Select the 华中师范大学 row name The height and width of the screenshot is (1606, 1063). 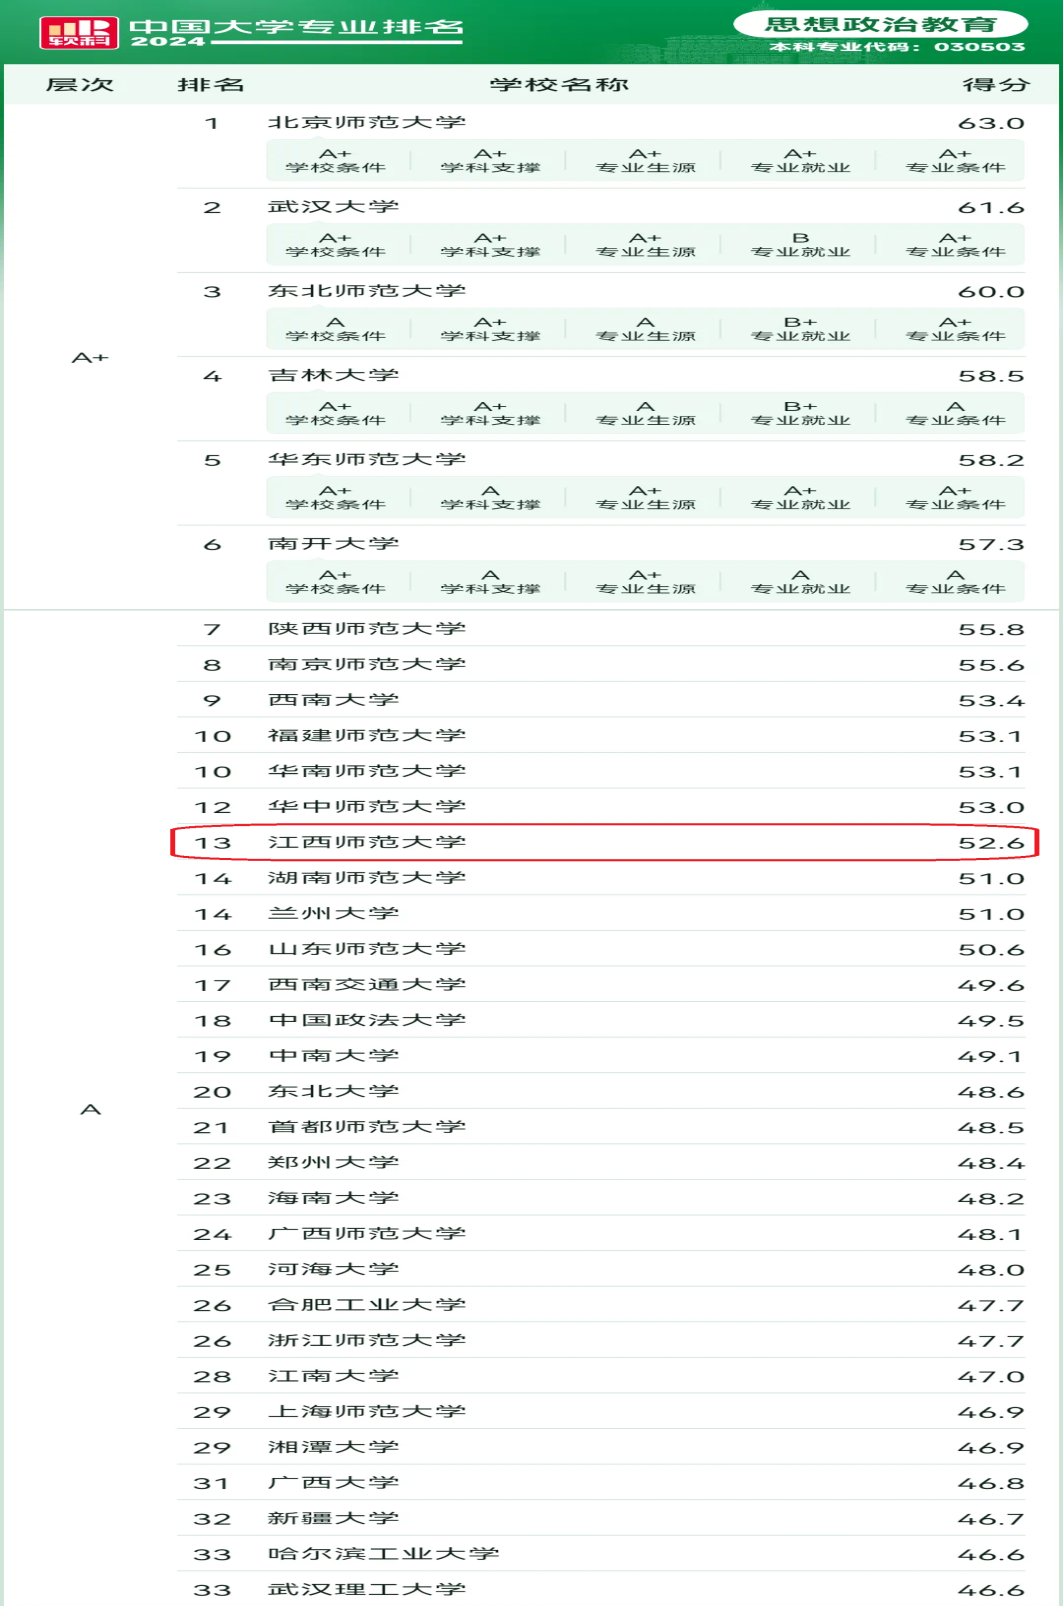click(x=367, y=806)
